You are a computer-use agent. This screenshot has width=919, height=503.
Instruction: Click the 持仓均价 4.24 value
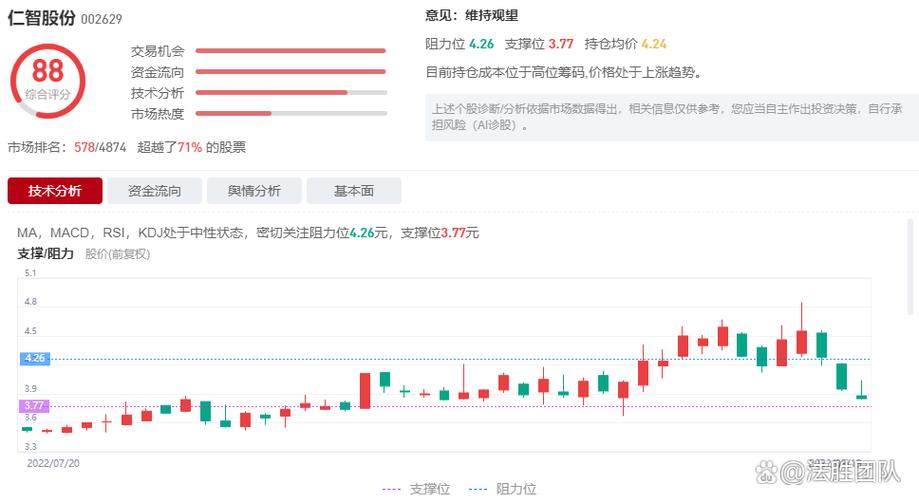pyautogui.click(x=654, y=44)
